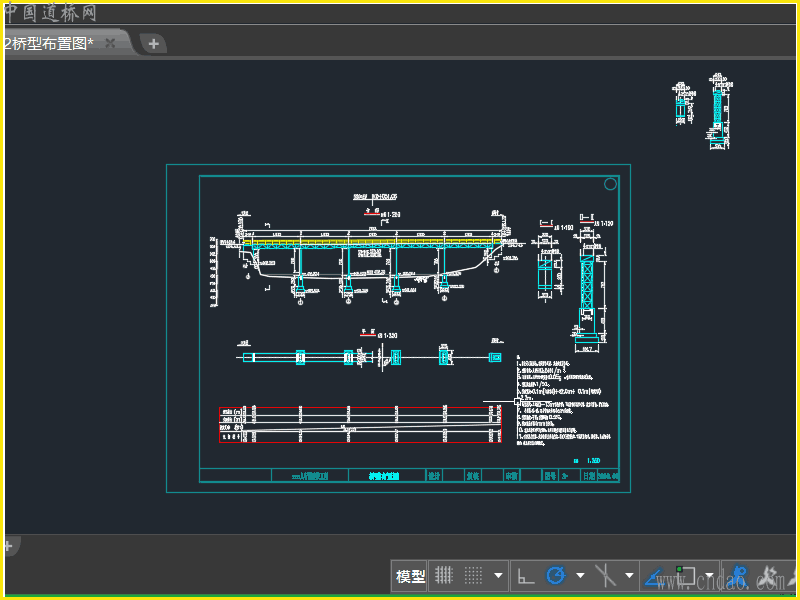Screen dimensions: 800x600
Task: Click the isometric drafting crossed-lines icon
Action: (605, 576)
